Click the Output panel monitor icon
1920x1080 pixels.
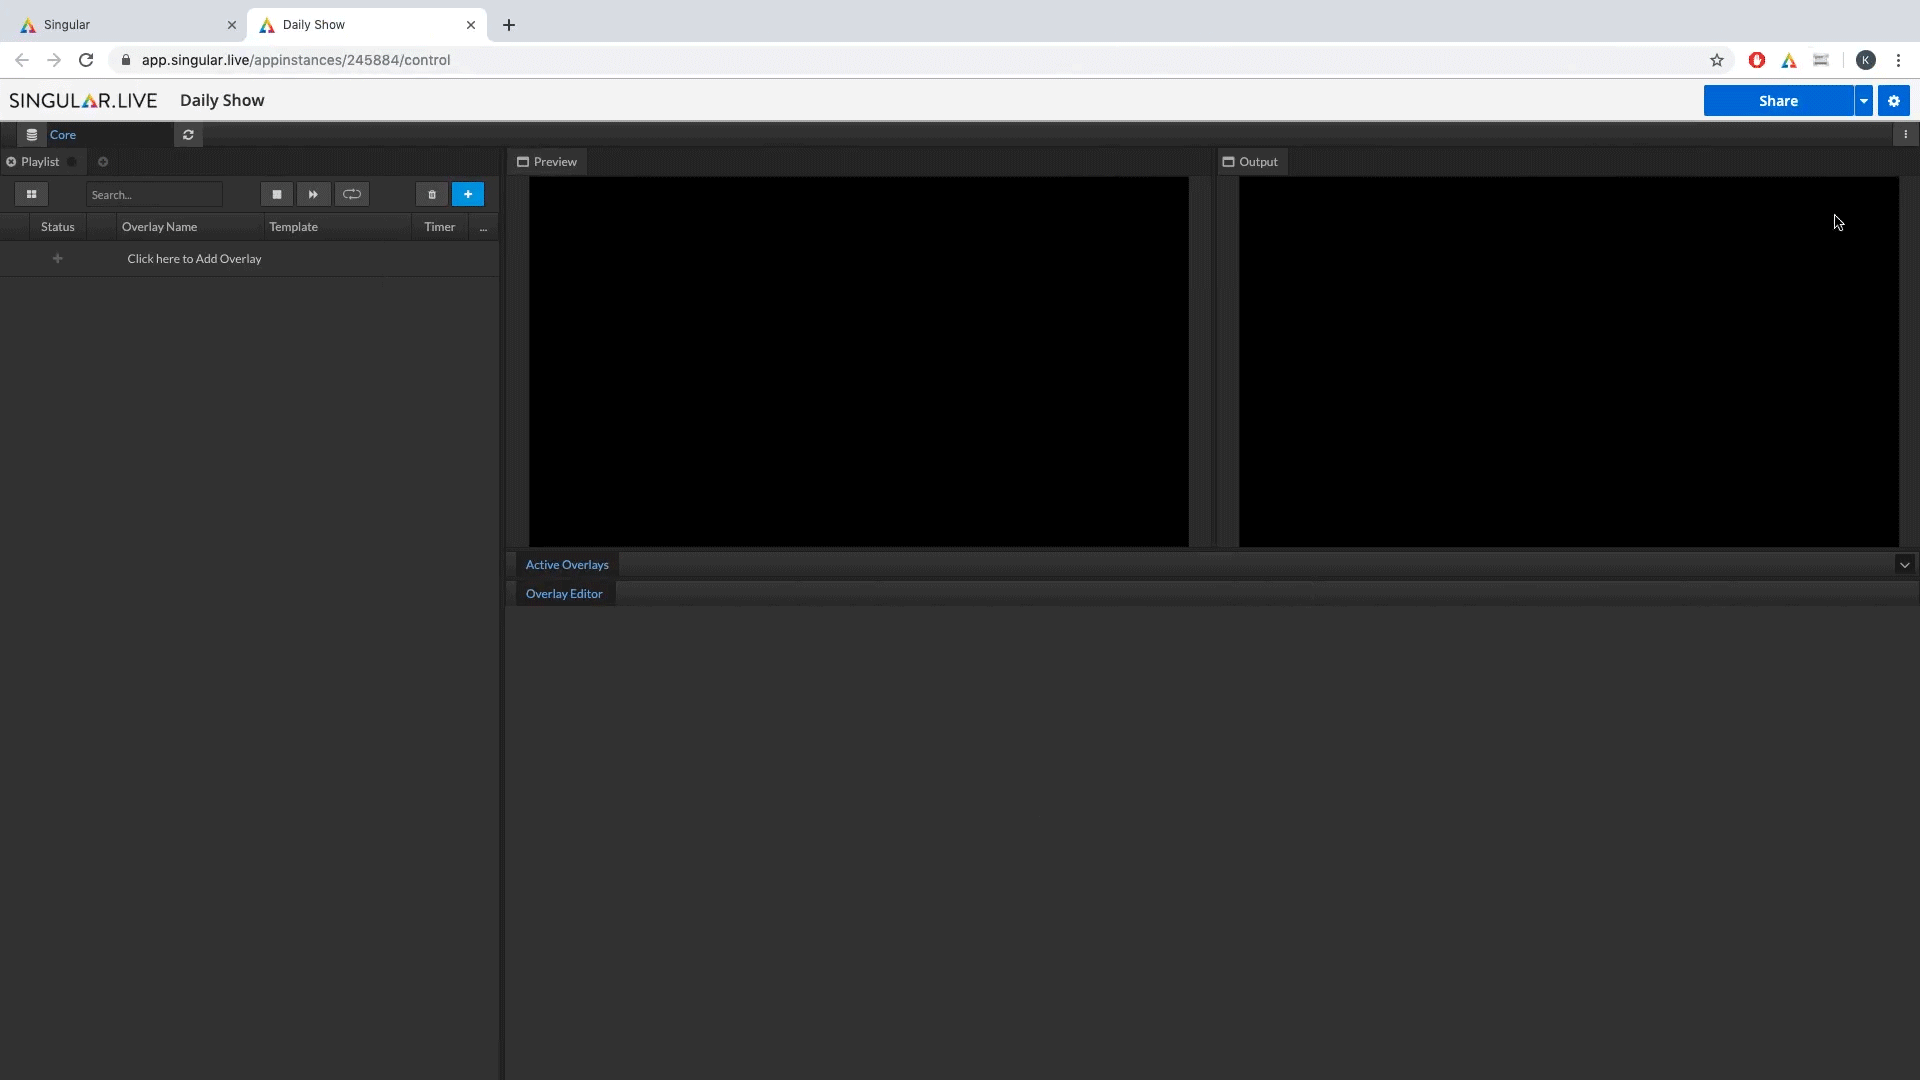(x=1228, y=161)
